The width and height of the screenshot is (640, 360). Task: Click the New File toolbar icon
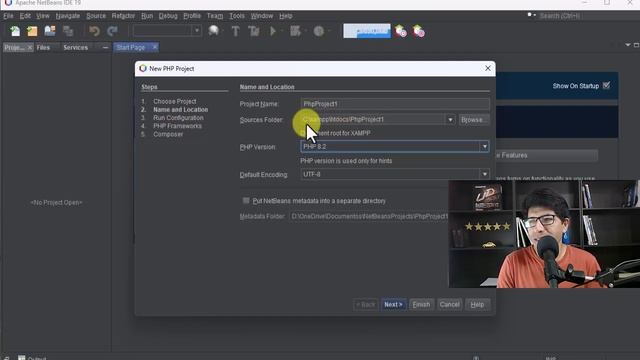pyautogui.click(x=15, y=31)
